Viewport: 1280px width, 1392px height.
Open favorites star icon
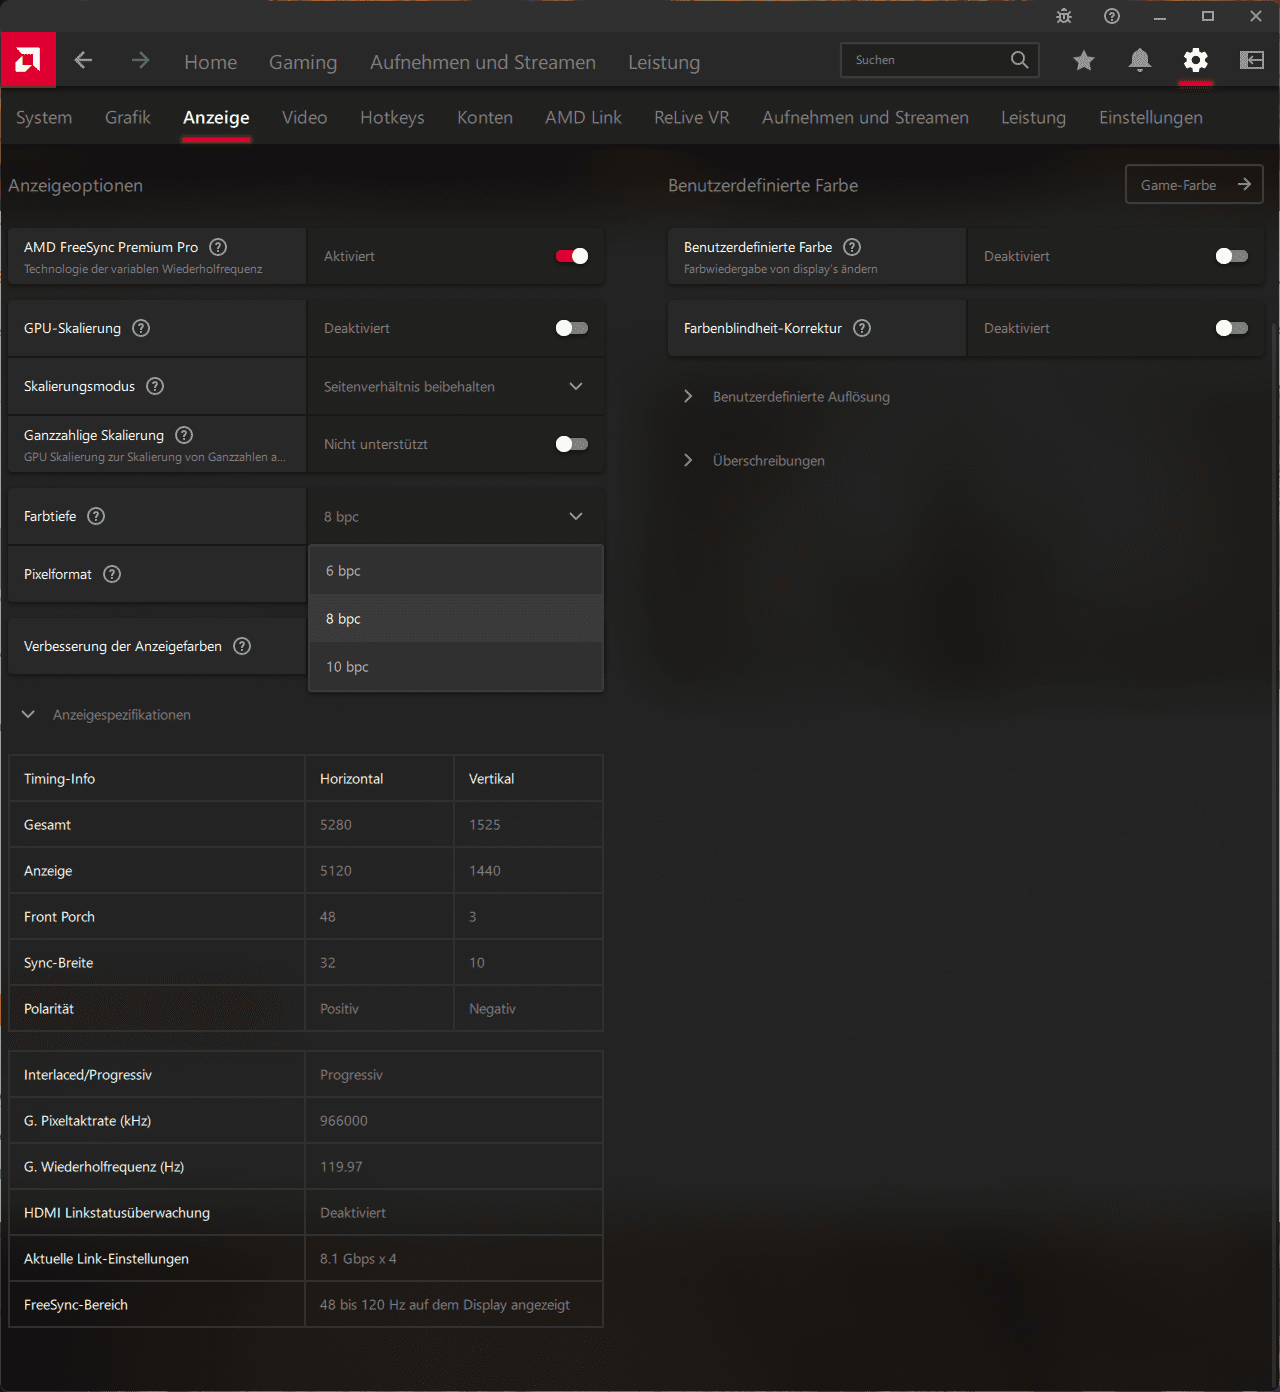tap(1083, 61)
